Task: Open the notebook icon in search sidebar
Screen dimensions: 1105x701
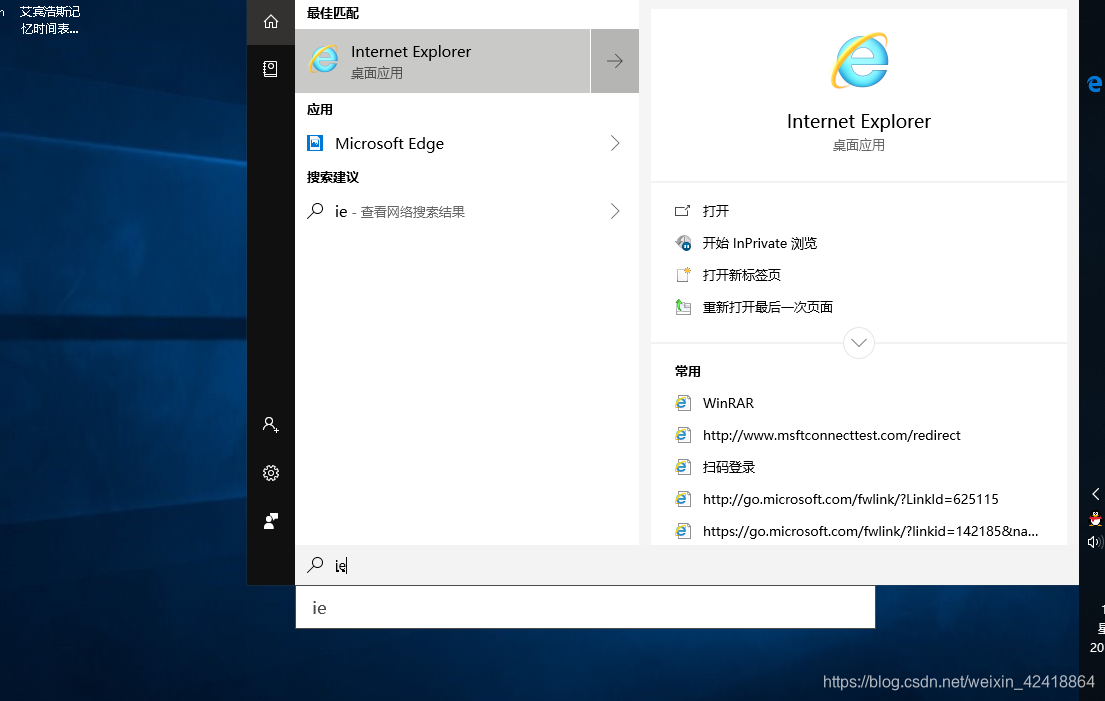Action: pos(271,68)
